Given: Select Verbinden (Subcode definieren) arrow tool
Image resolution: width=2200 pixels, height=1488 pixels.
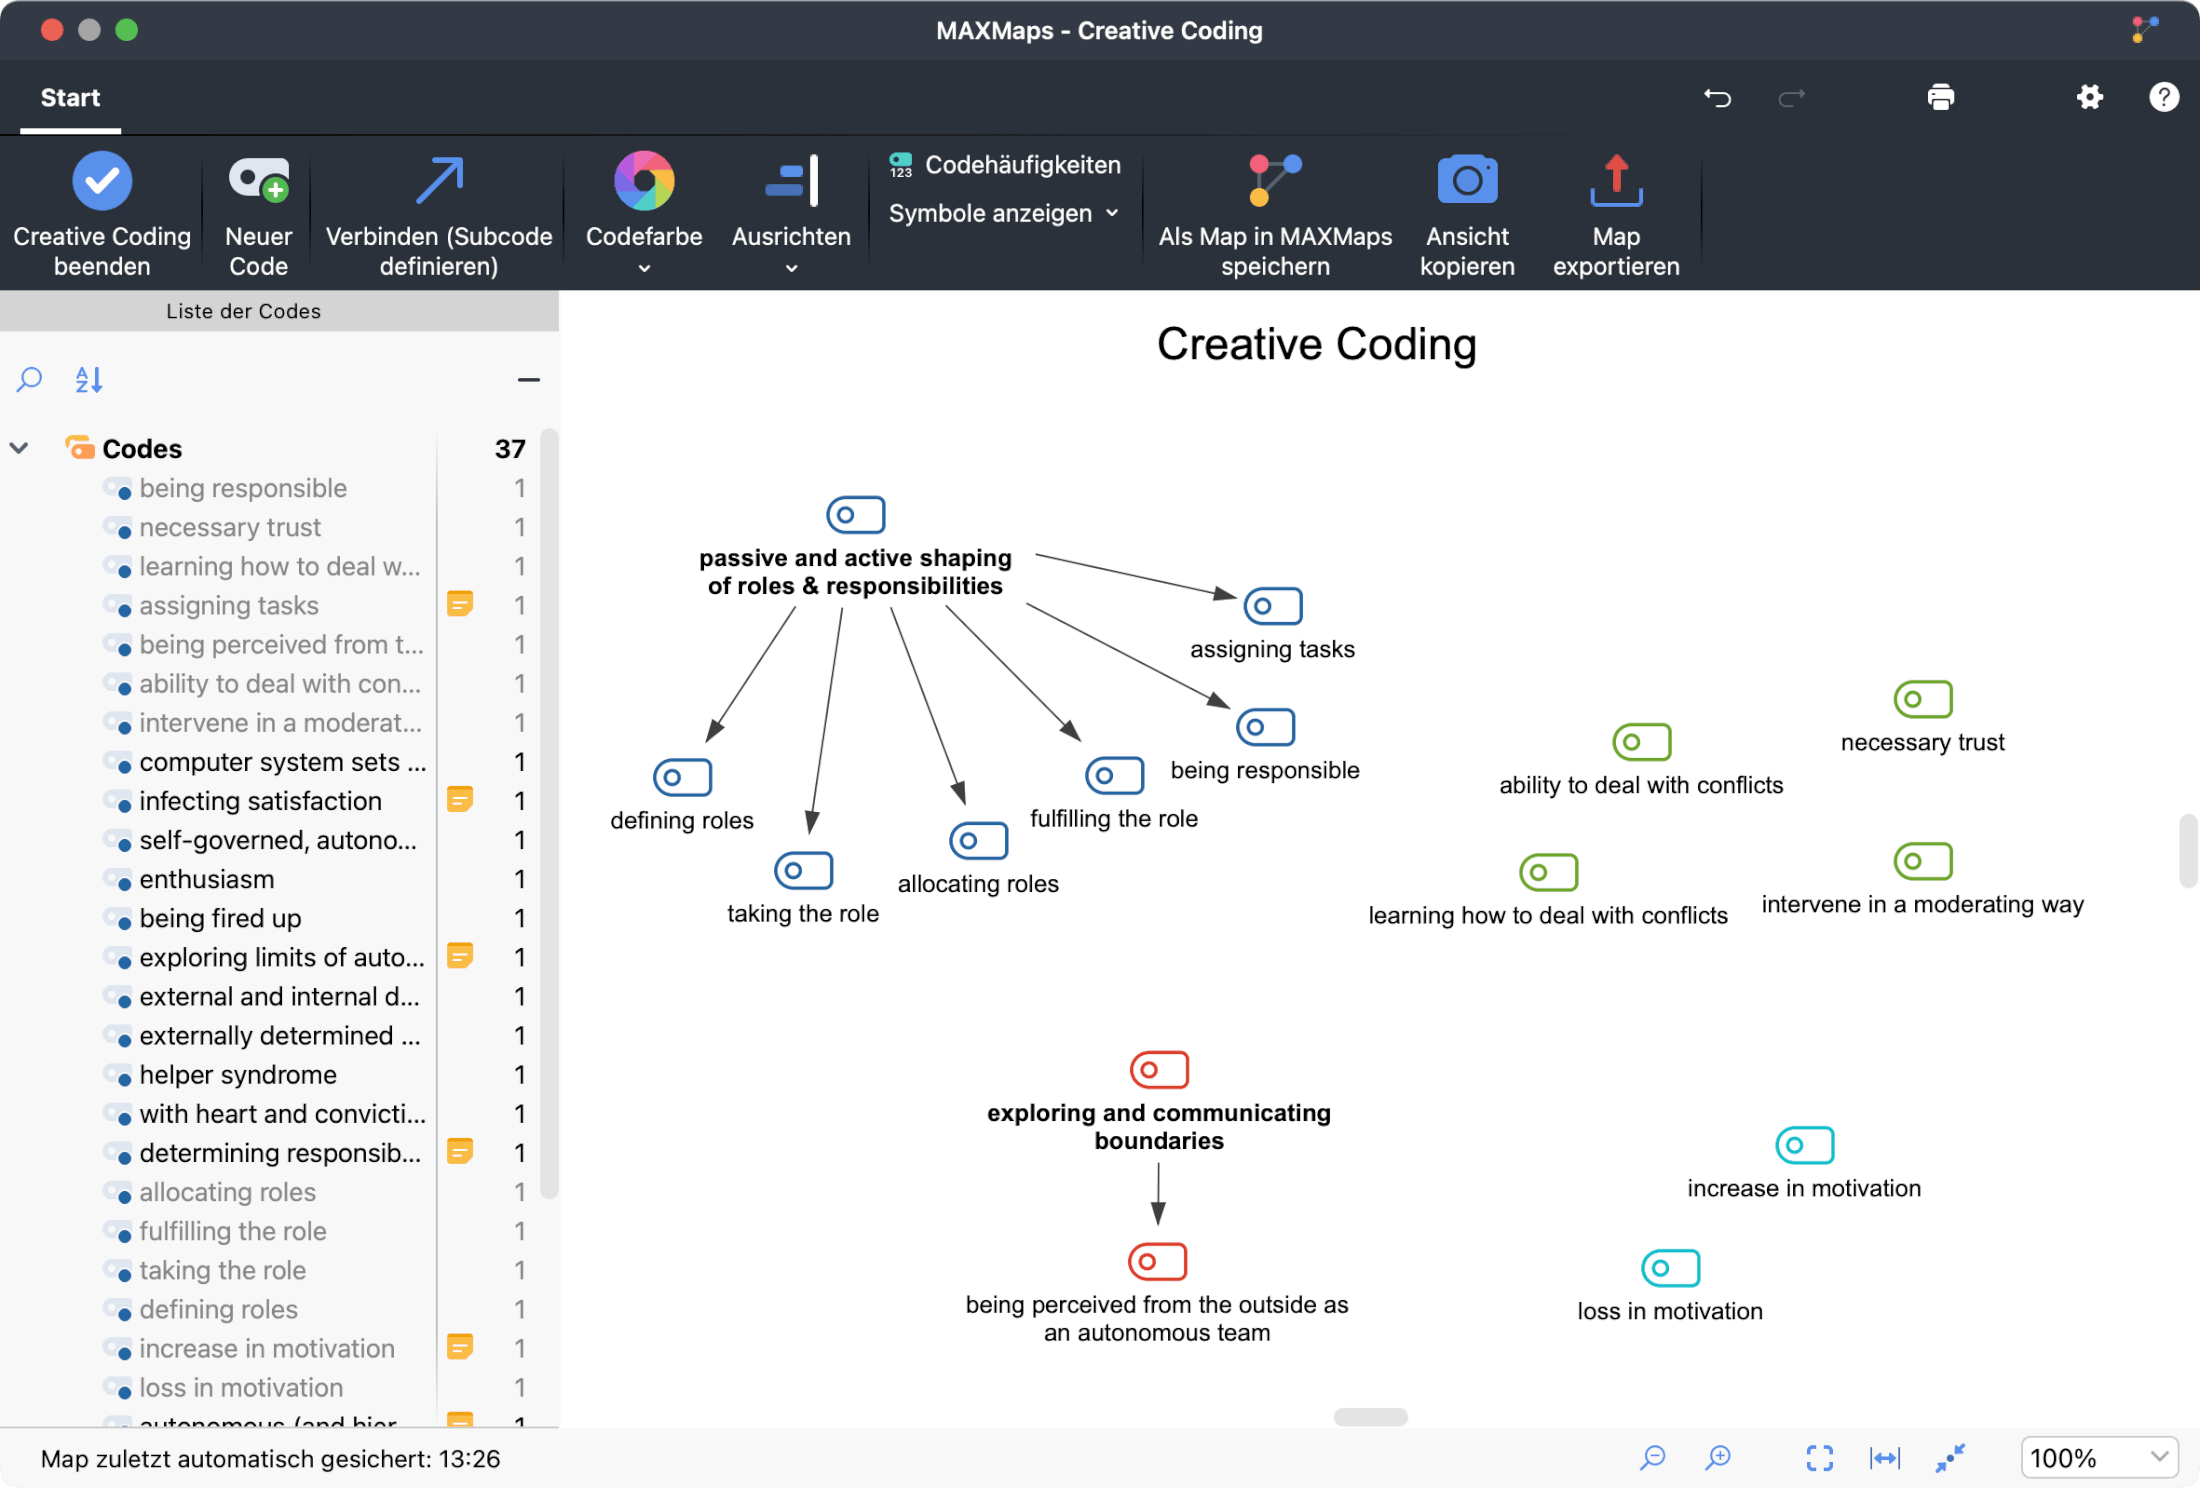Looking at the screenshot, I should pyautogui.click(x=438, y=181).
